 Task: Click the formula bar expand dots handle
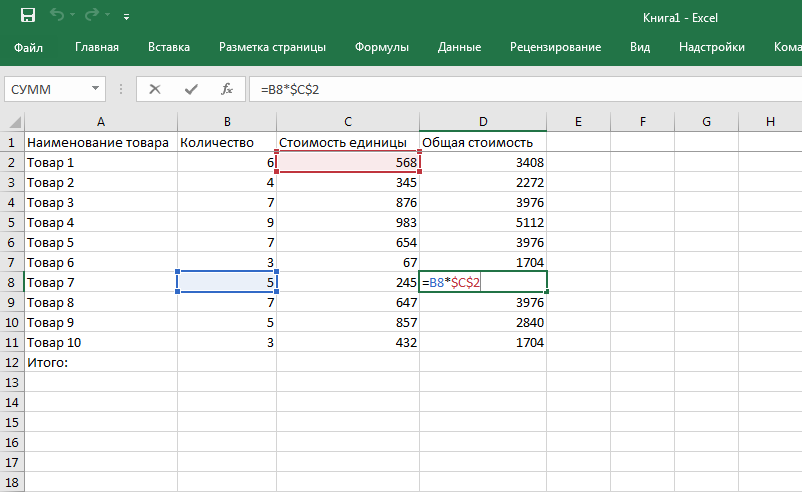pos(121,90)
